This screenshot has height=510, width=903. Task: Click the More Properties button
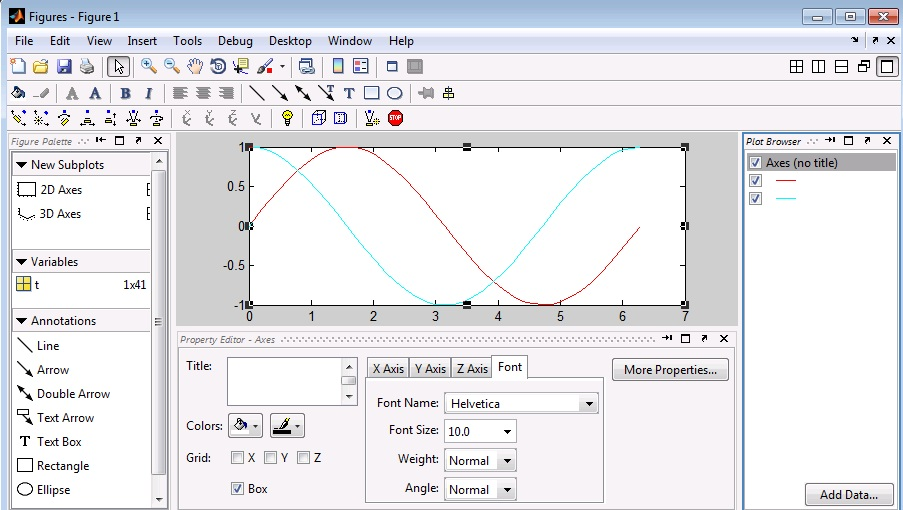click(x=670, y=370)
